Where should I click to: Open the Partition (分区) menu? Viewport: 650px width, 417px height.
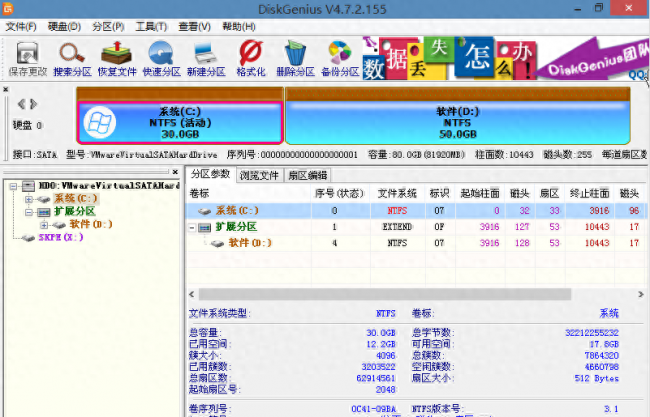click(x=108, y=27)
